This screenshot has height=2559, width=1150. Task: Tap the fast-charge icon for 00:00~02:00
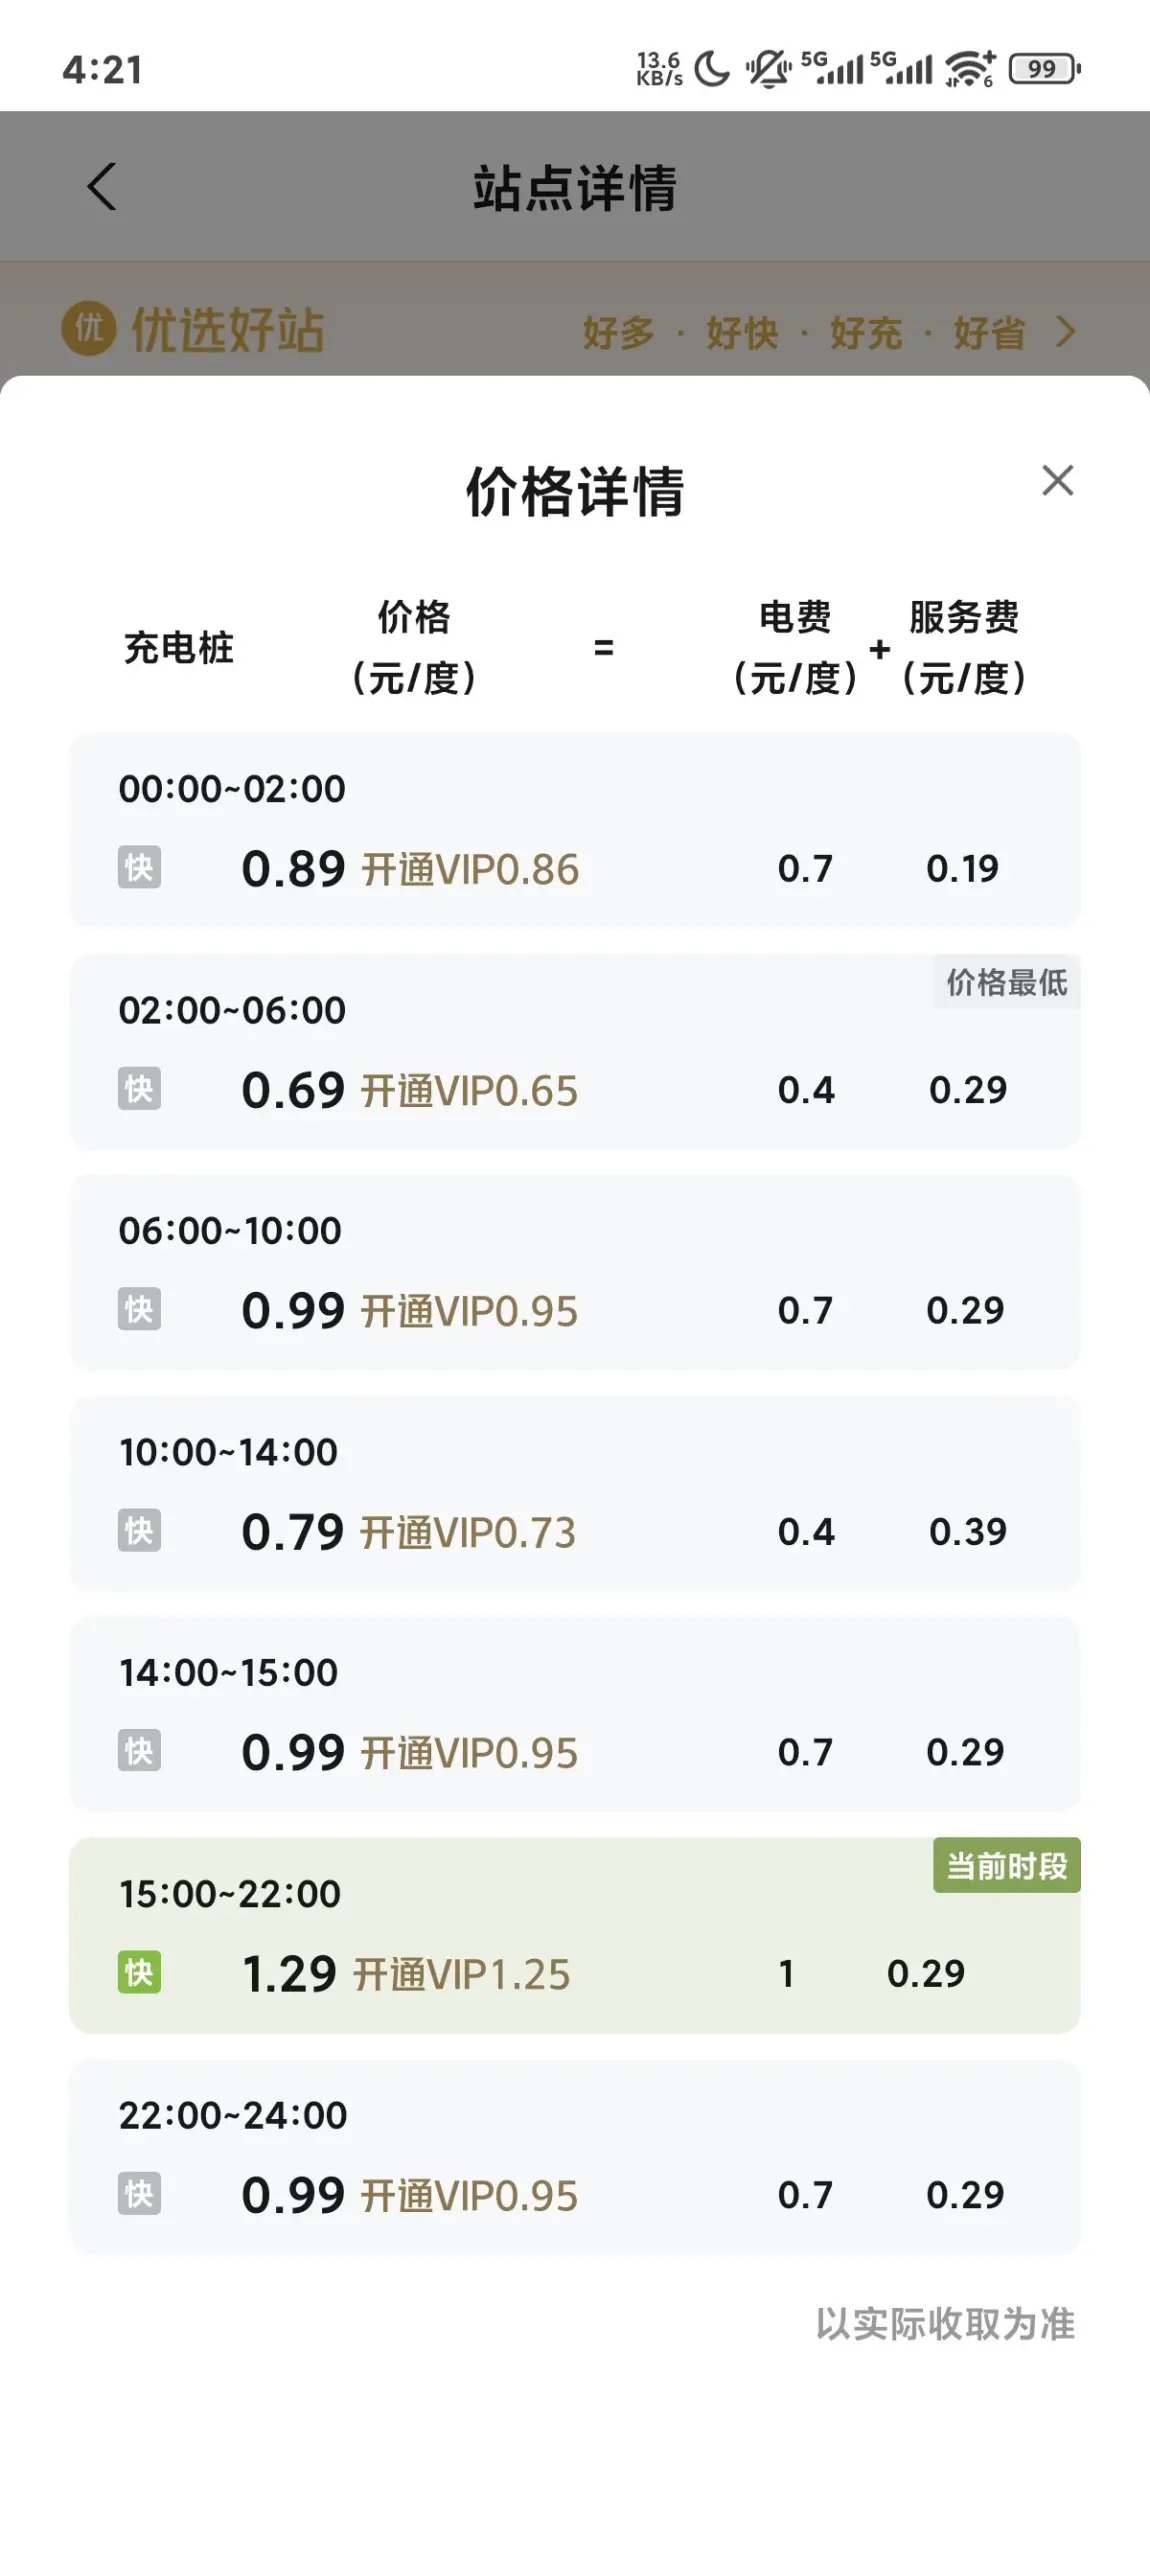pyautogui.click(x=139, y=867)
